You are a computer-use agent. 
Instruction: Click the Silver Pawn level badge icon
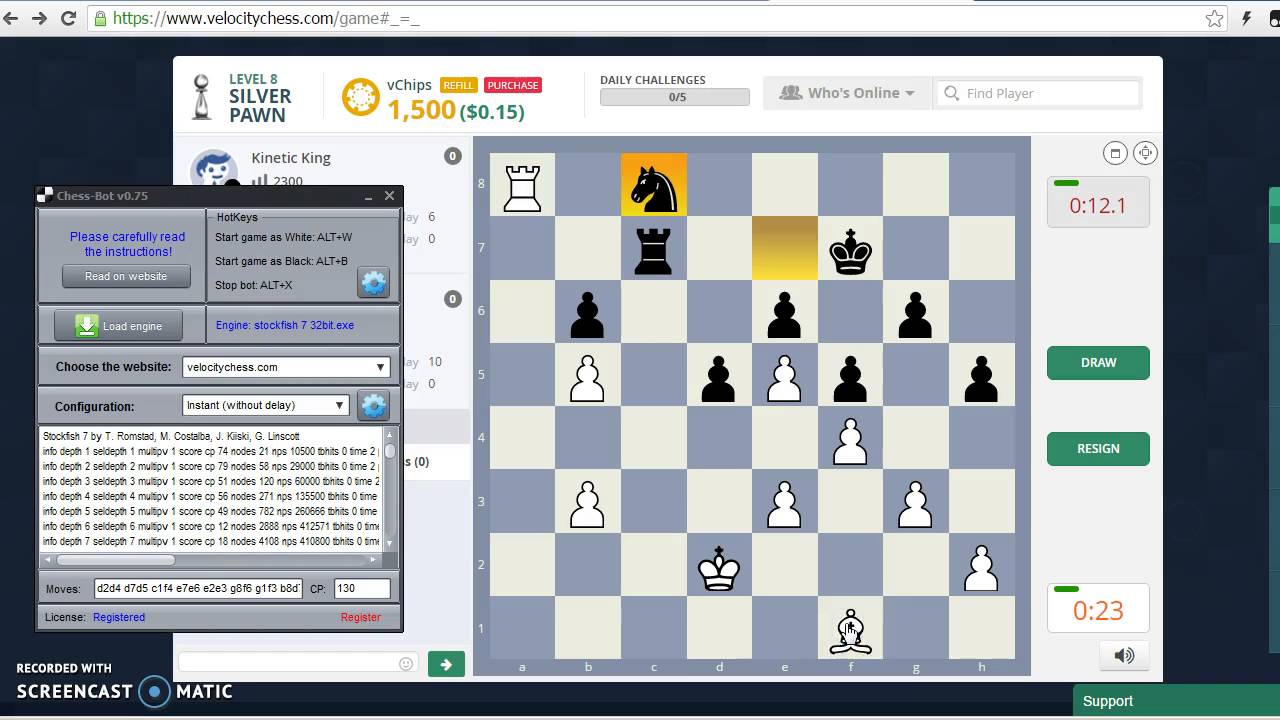point(202,97)
